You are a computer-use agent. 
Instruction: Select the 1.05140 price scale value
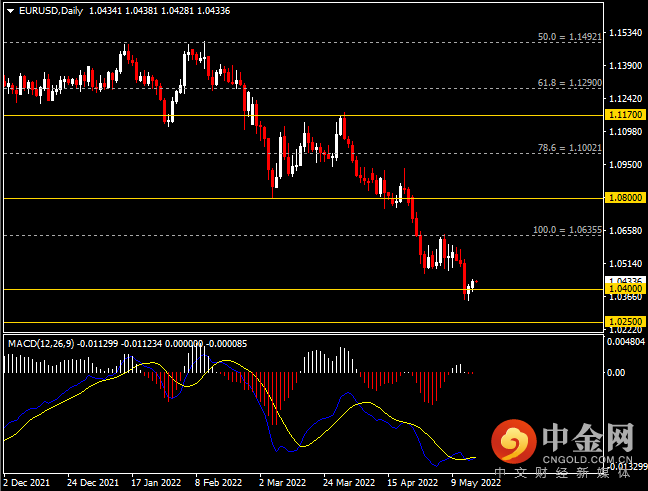(626, 263)
